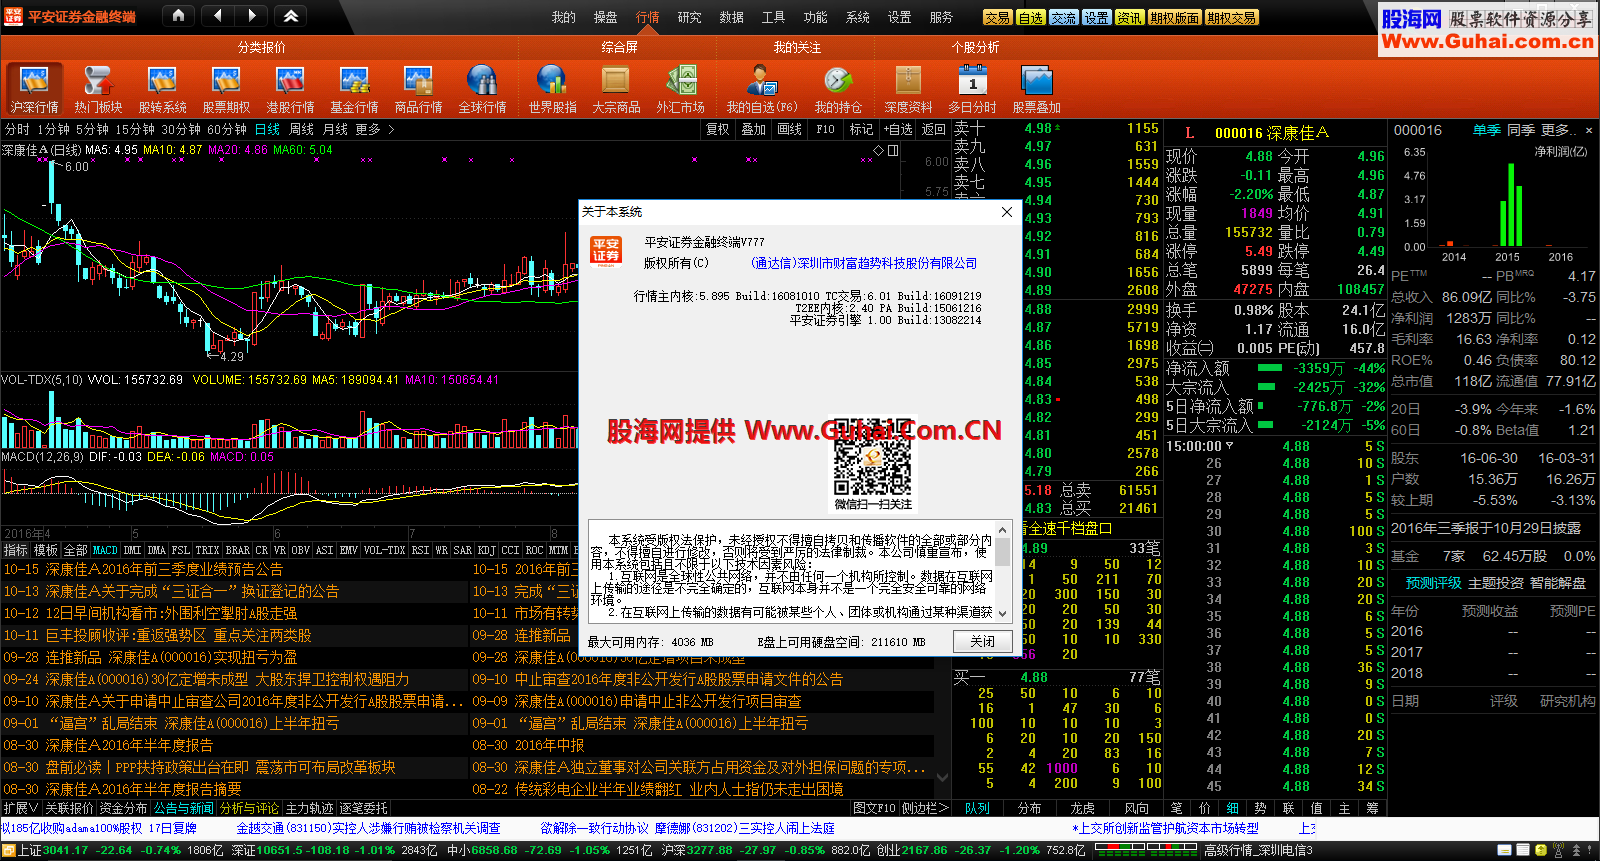Open 工具 menu
This screenshot has height=861, width=1600.
(x=774, y=17)
